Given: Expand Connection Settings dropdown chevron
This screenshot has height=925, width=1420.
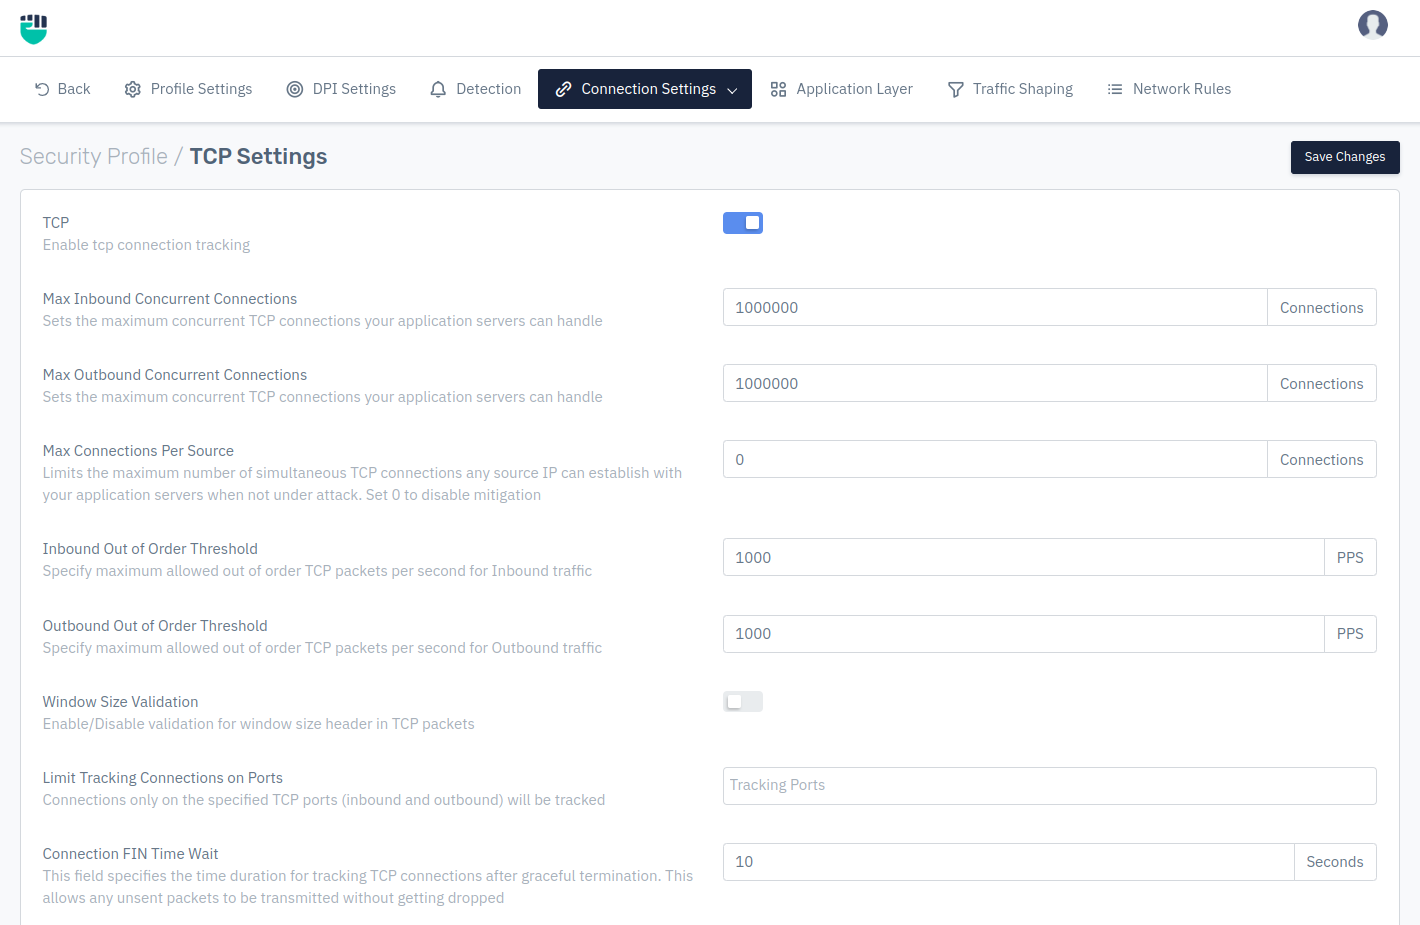Looking at the screenshot, I should point(732,90).
